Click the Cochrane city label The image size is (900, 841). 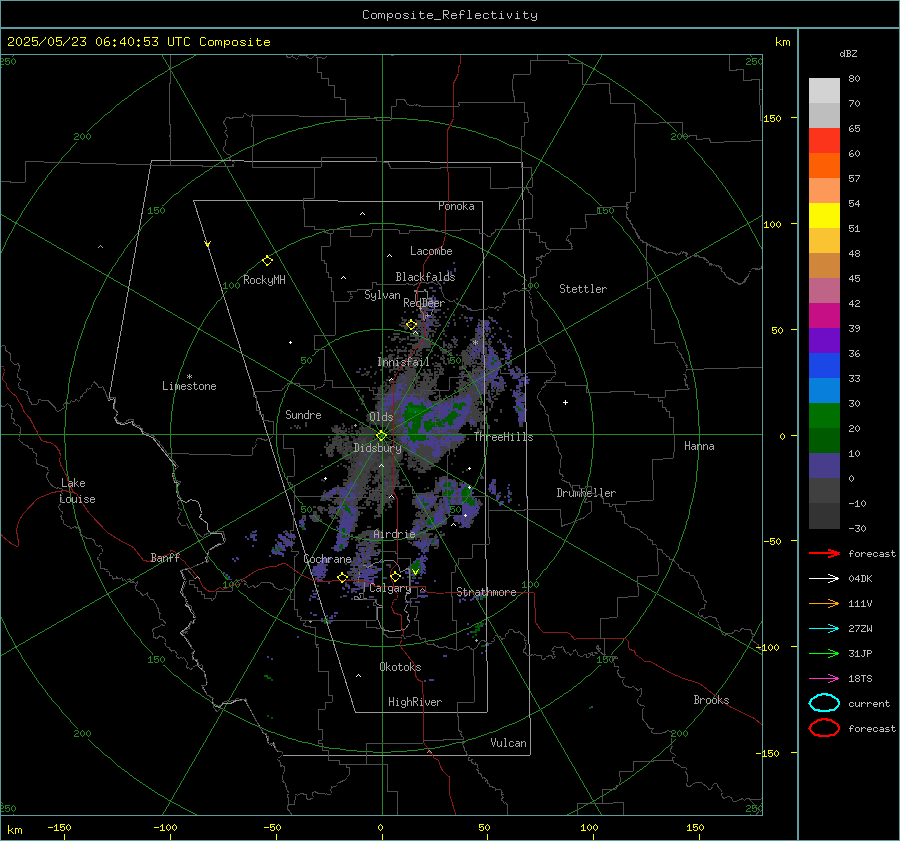(327, 559)
